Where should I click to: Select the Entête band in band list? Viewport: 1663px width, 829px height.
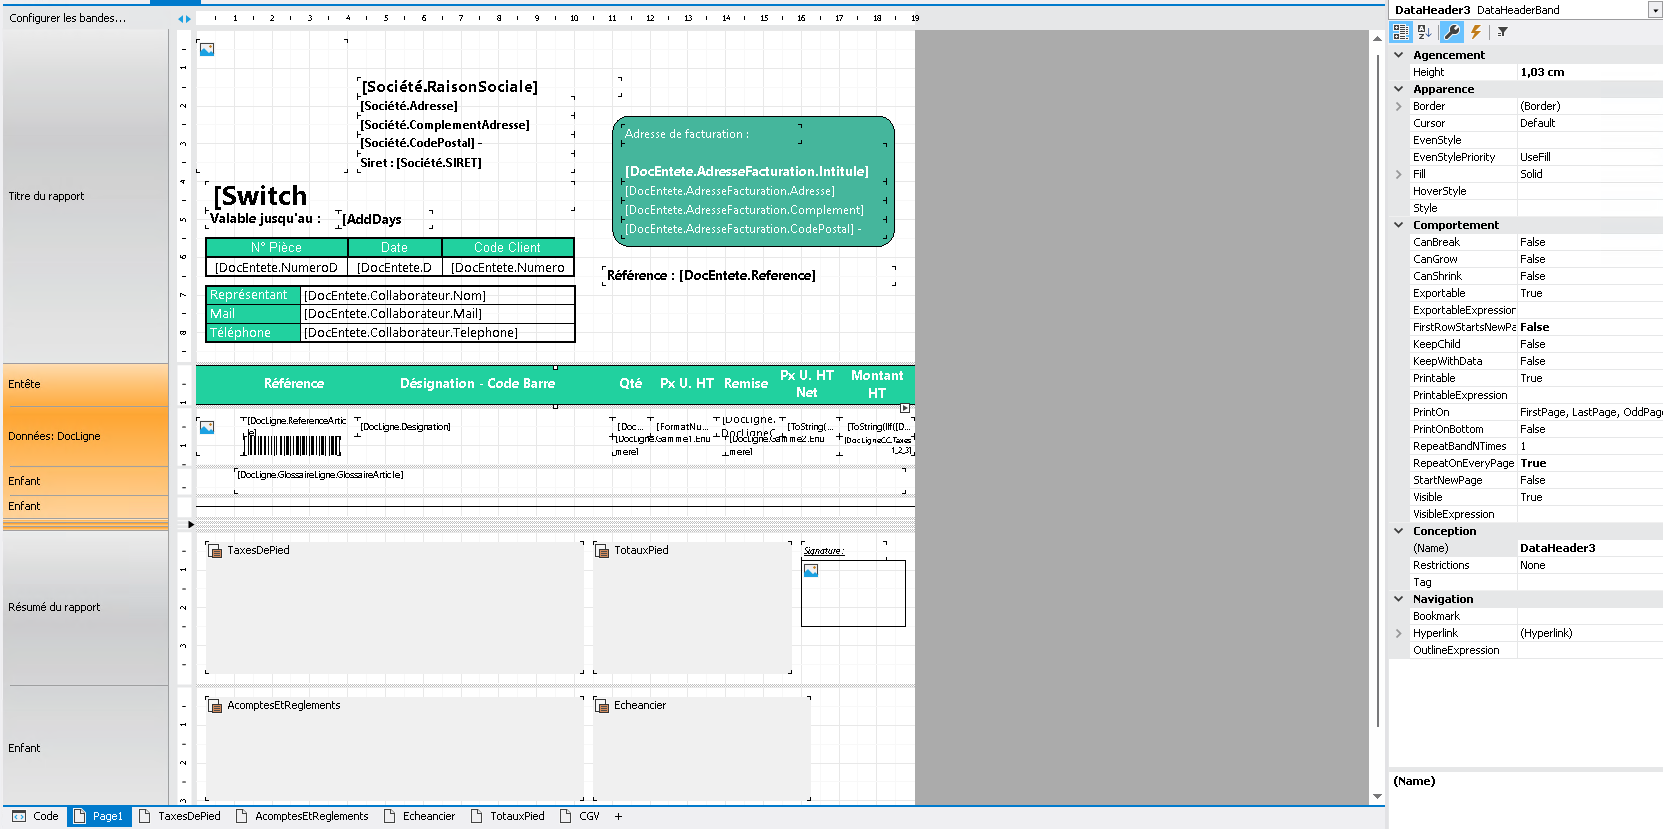click(x=85, y=384)
